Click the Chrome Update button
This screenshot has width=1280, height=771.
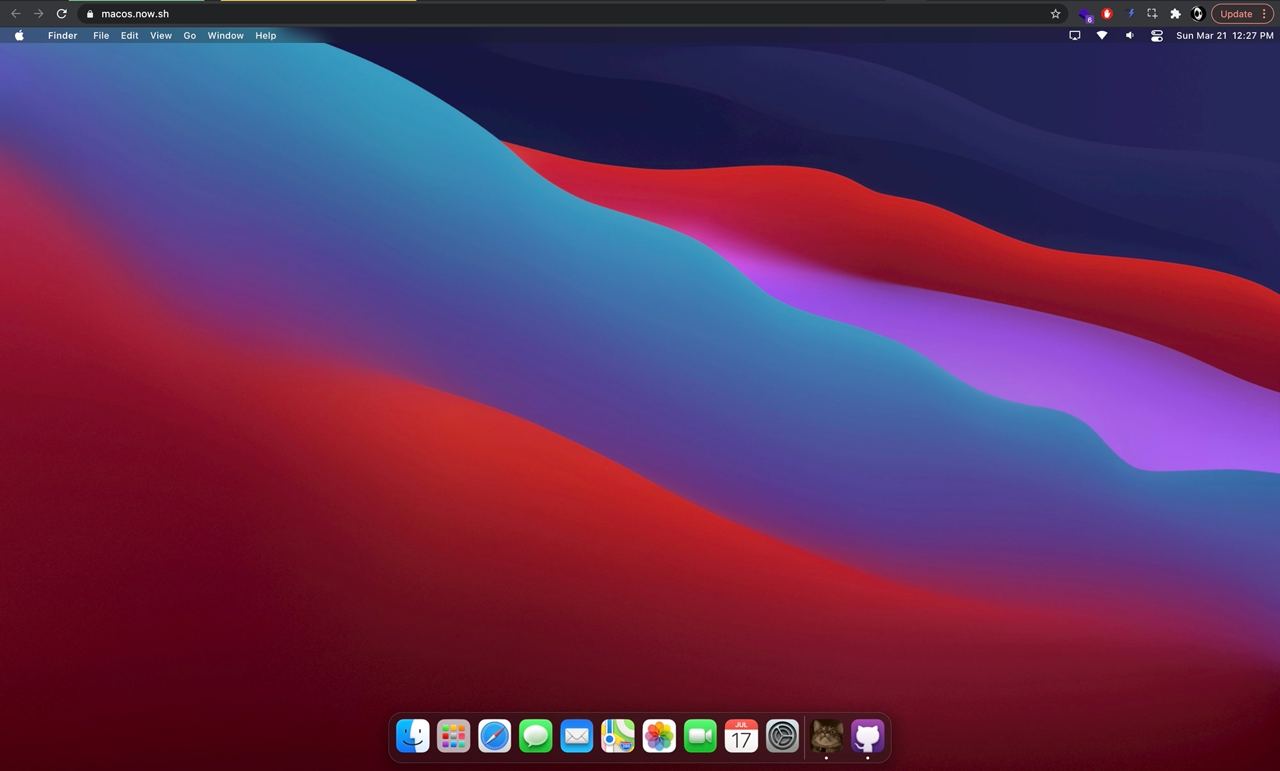click(1242, 14)
